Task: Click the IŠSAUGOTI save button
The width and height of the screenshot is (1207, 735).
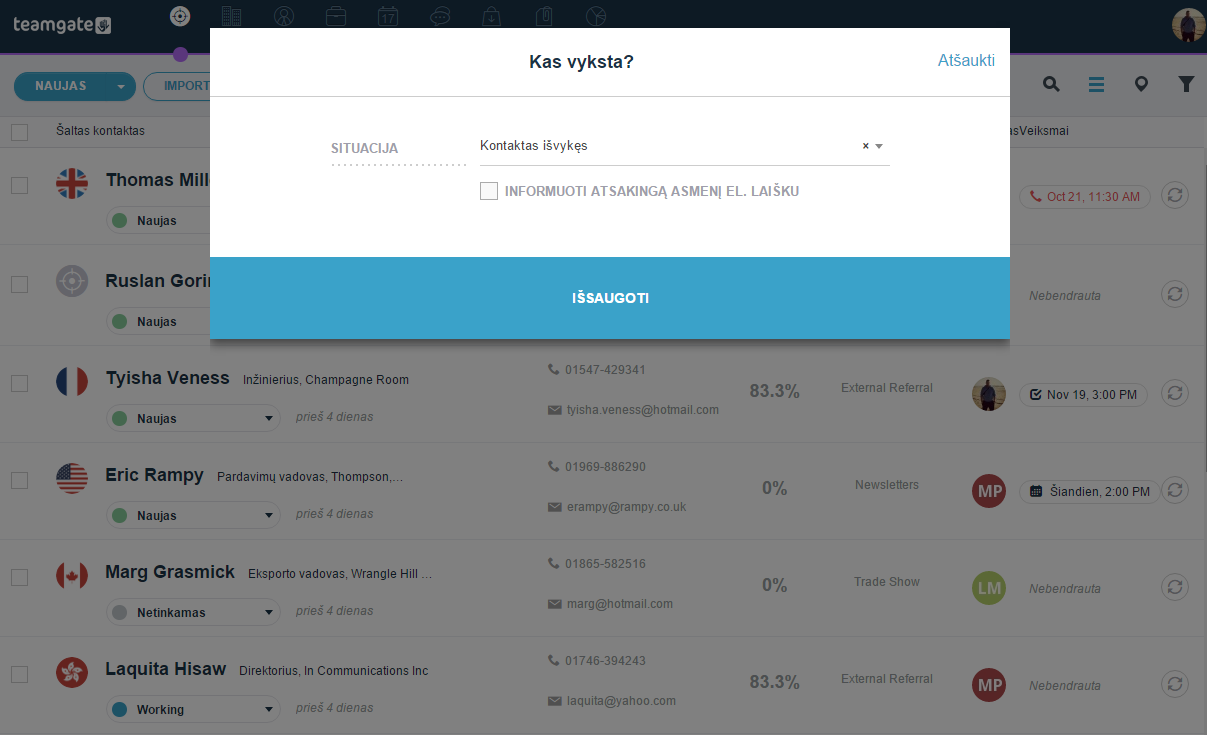Action: [x=610, y=298]
